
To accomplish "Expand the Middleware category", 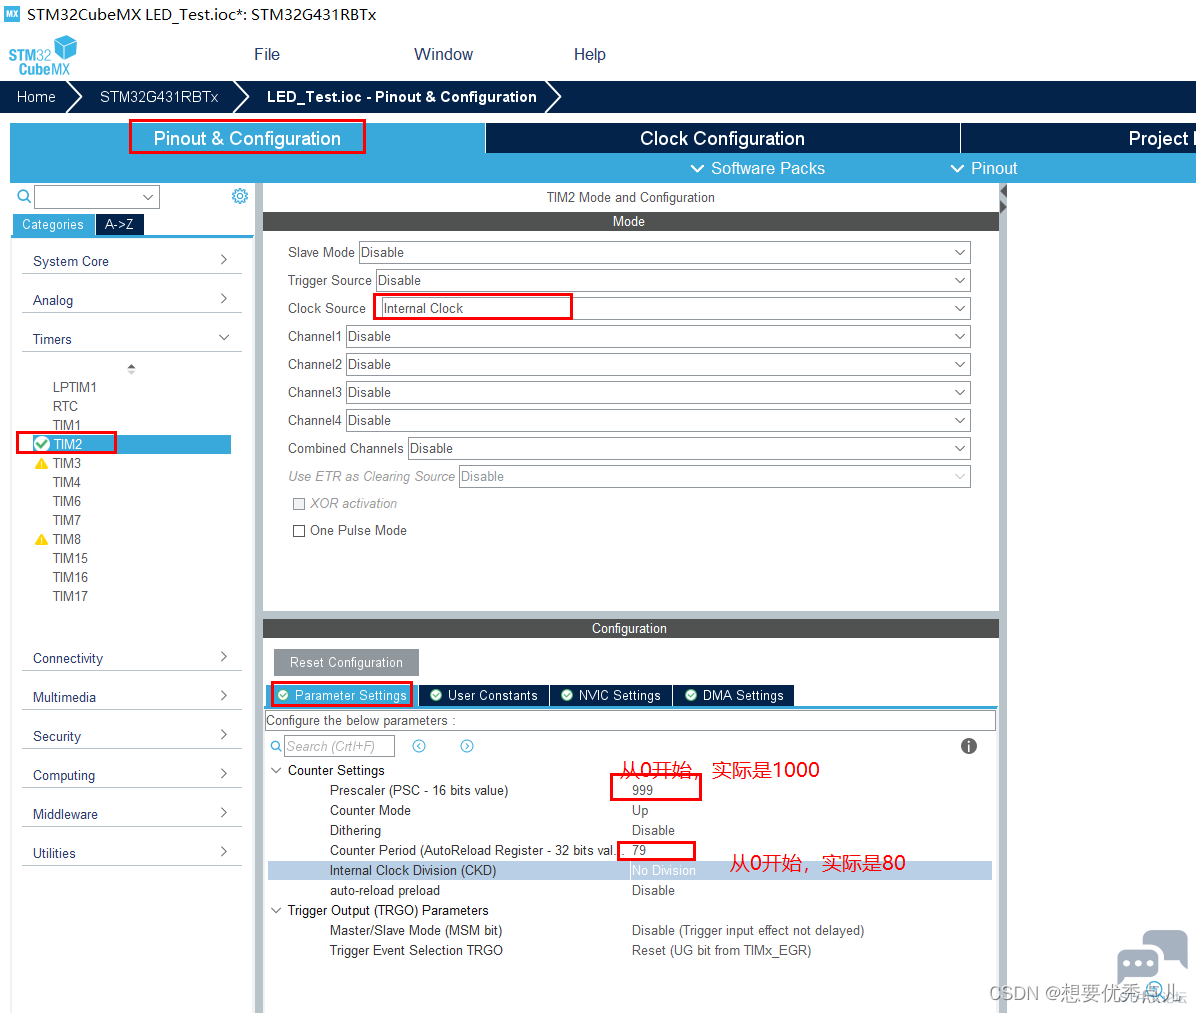I will [131, 814].
